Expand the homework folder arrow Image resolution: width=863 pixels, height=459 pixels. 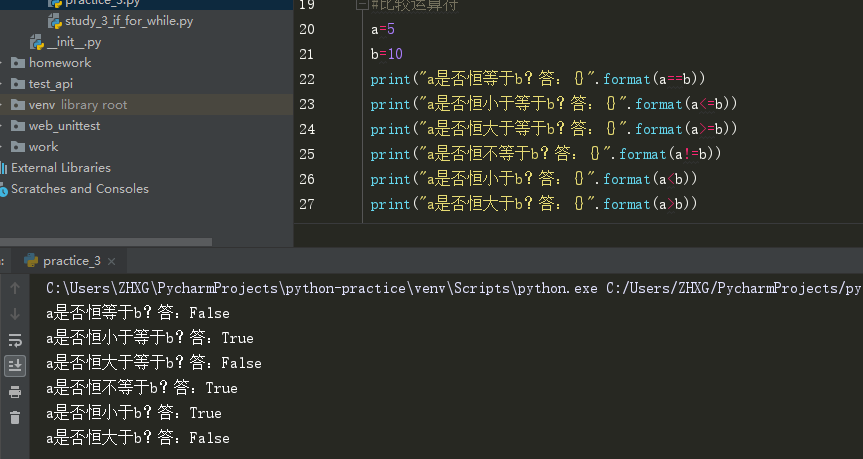tap(2, 63)
